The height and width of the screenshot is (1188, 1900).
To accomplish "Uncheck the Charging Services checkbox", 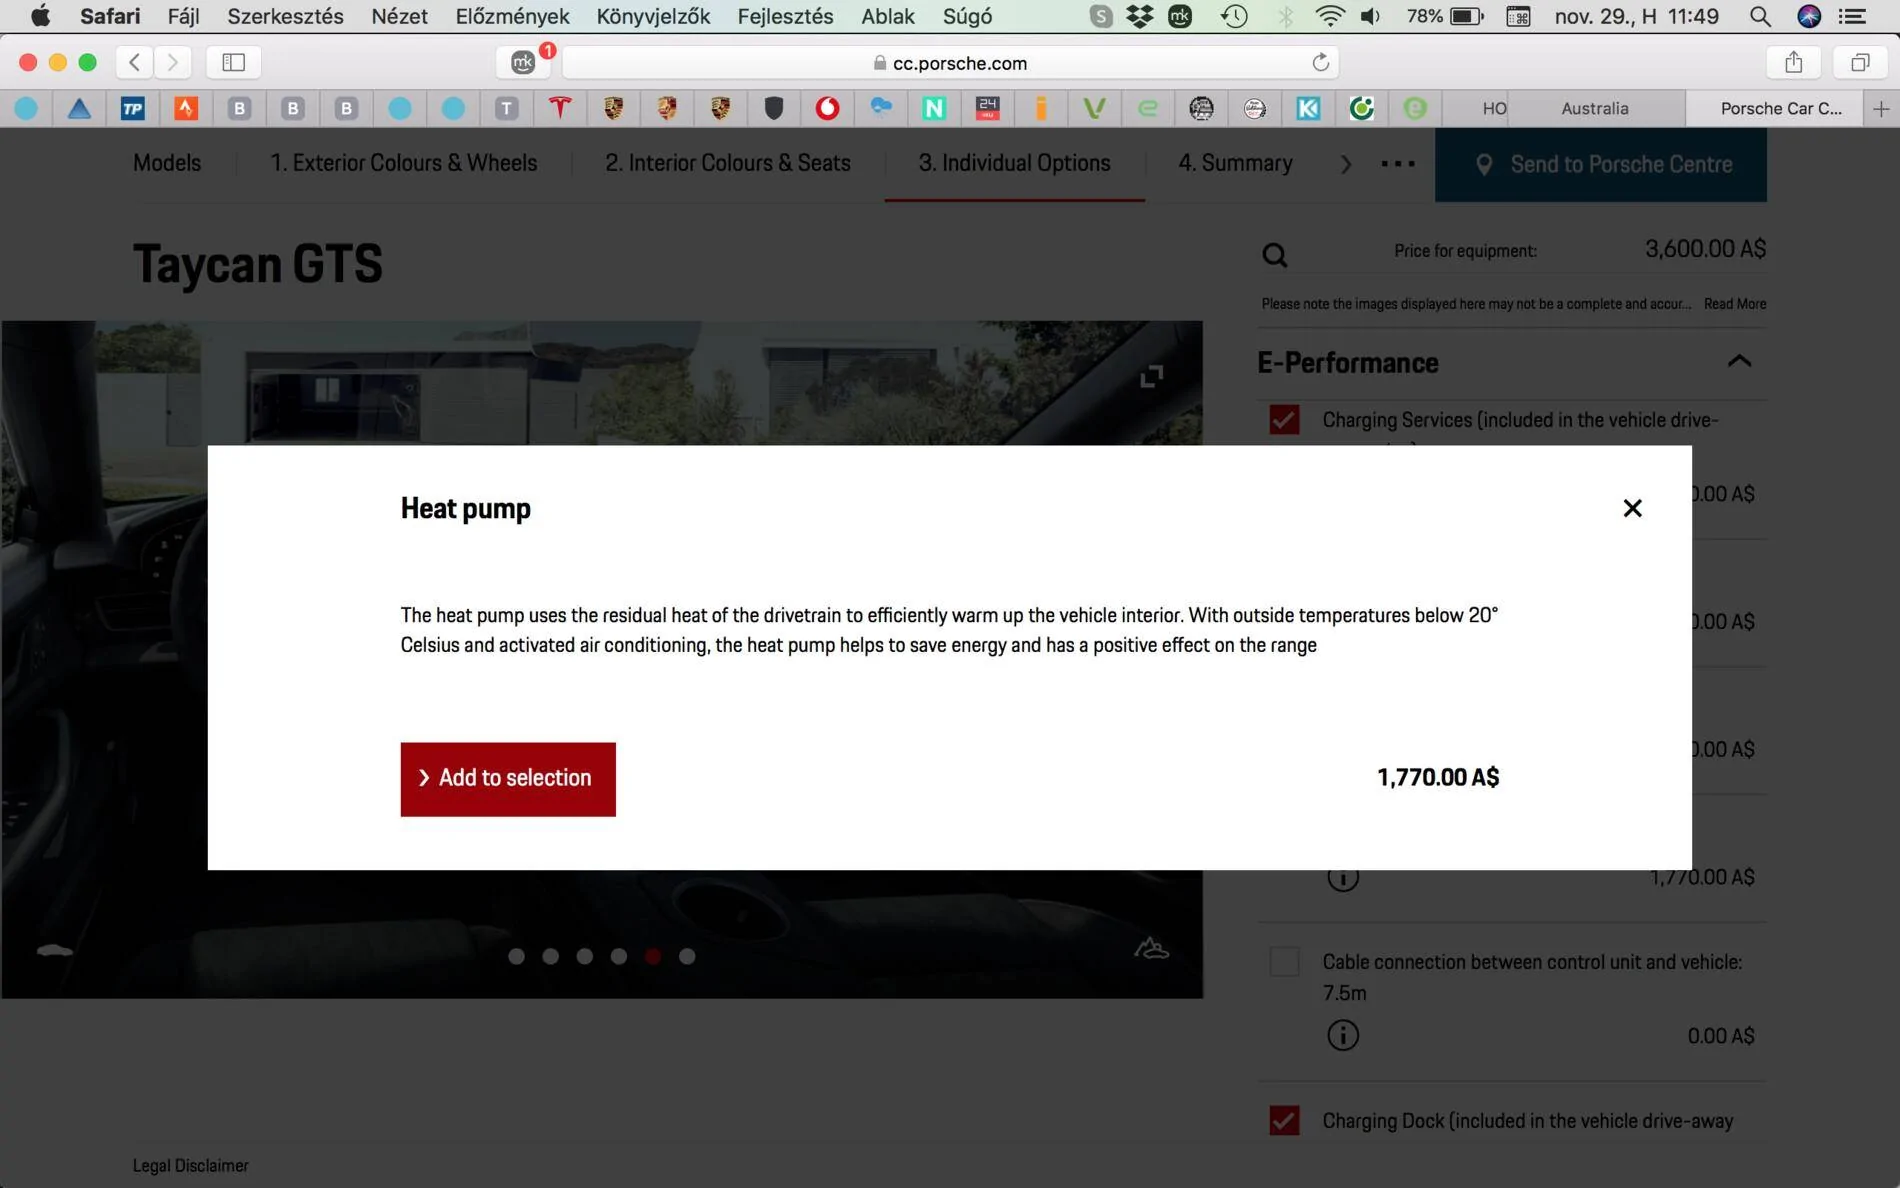I will pyautogui.click(x=1284, y=419).
